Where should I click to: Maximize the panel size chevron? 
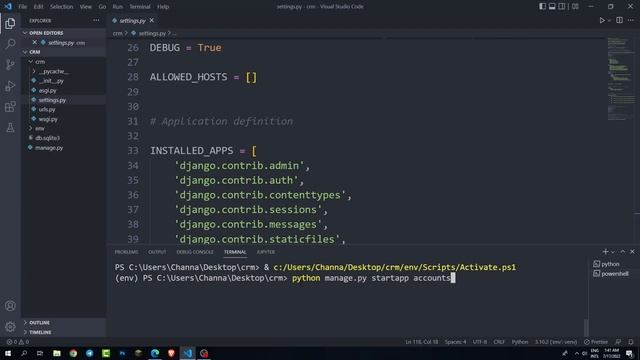623,251
